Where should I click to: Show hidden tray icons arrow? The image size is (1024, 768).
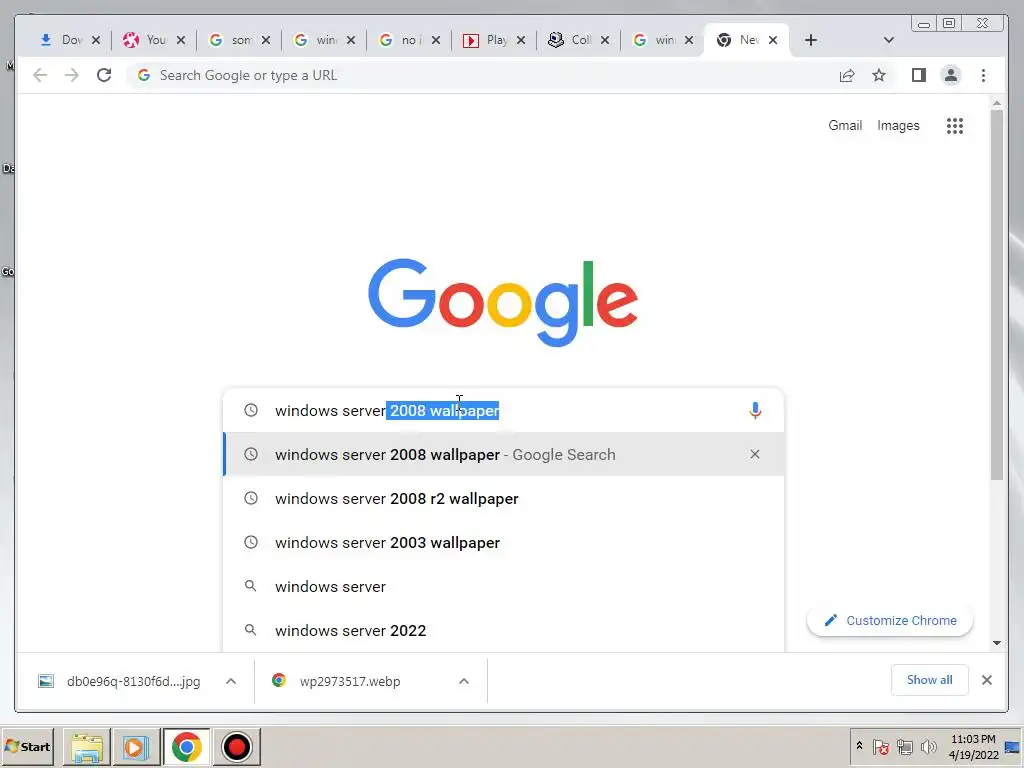coord(859,746)
